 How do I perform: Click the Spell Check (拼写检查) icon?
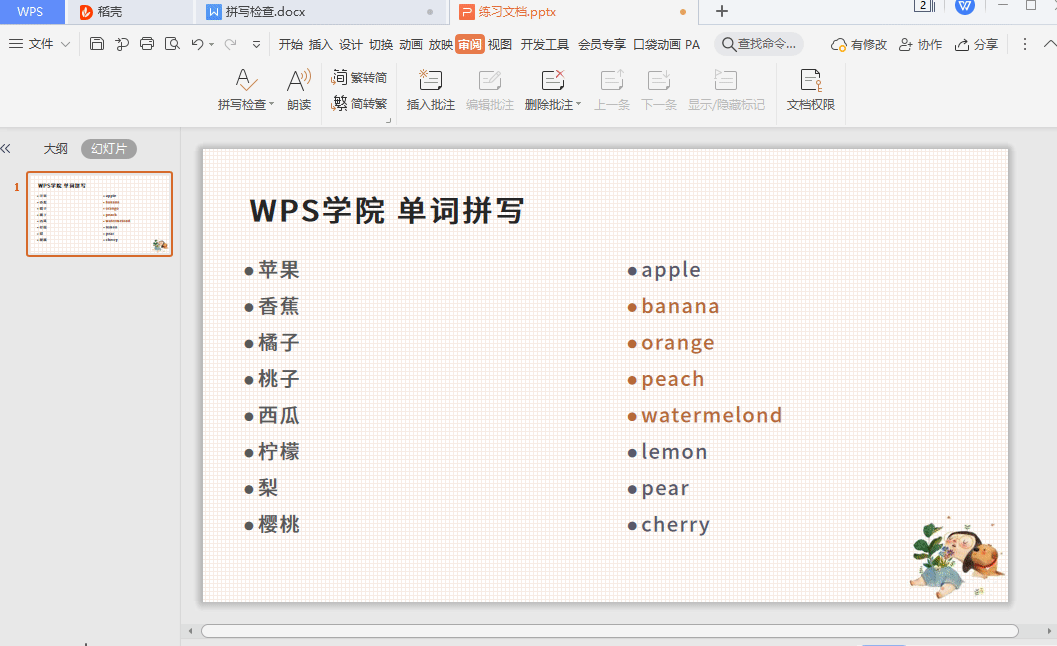(x=246, y=81)
